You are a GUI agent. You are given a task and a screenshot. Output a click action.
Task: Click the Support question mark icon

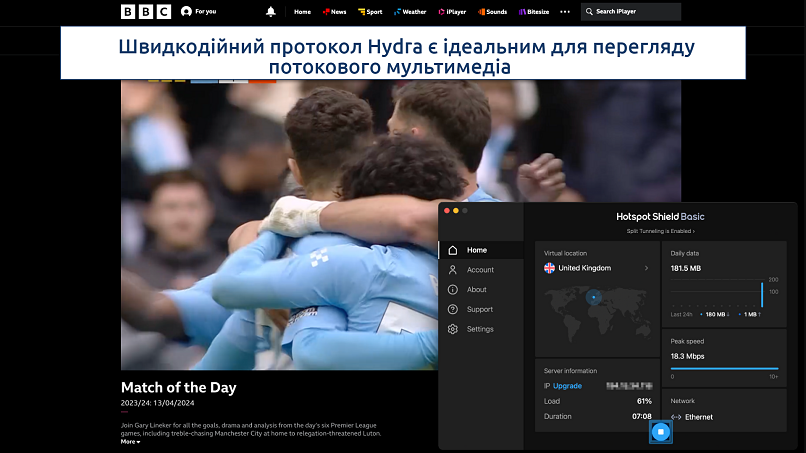(453, 309)
